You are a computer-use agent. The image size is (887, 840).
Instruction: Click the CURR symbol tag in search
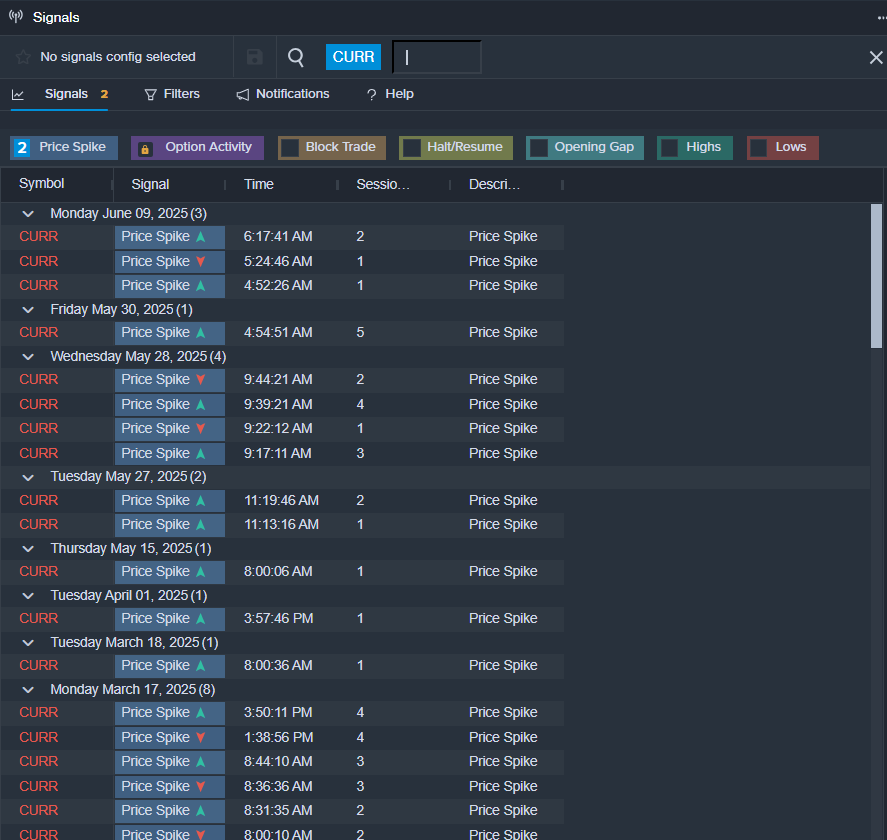pos(354,57)
